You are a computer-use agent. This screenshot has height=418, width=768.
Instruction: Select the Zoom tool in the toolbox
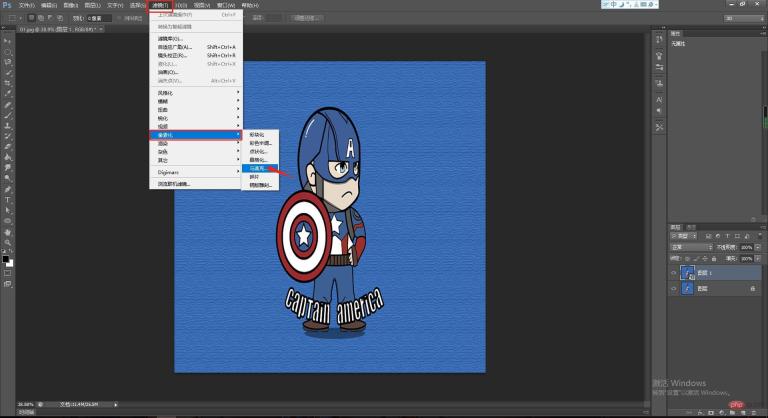tap(7, 241)
